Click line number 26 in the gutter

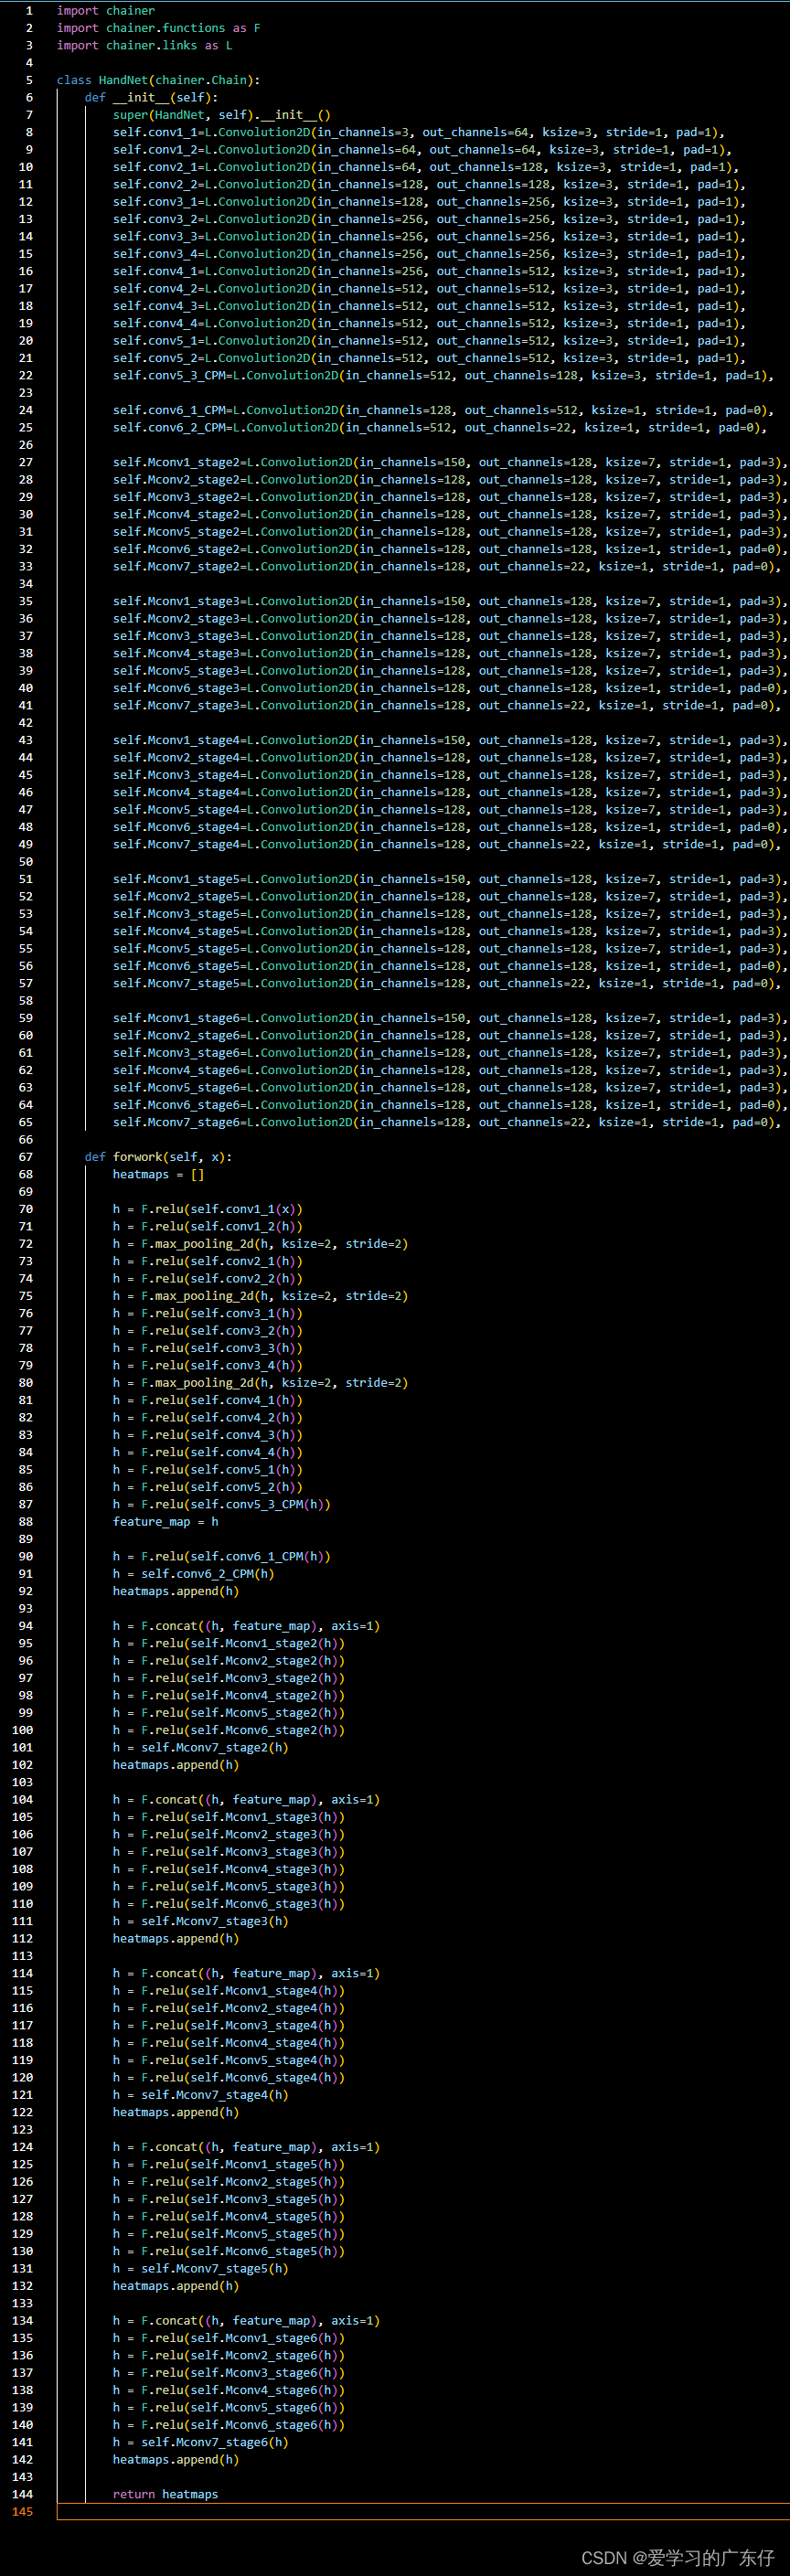[26, 445]
